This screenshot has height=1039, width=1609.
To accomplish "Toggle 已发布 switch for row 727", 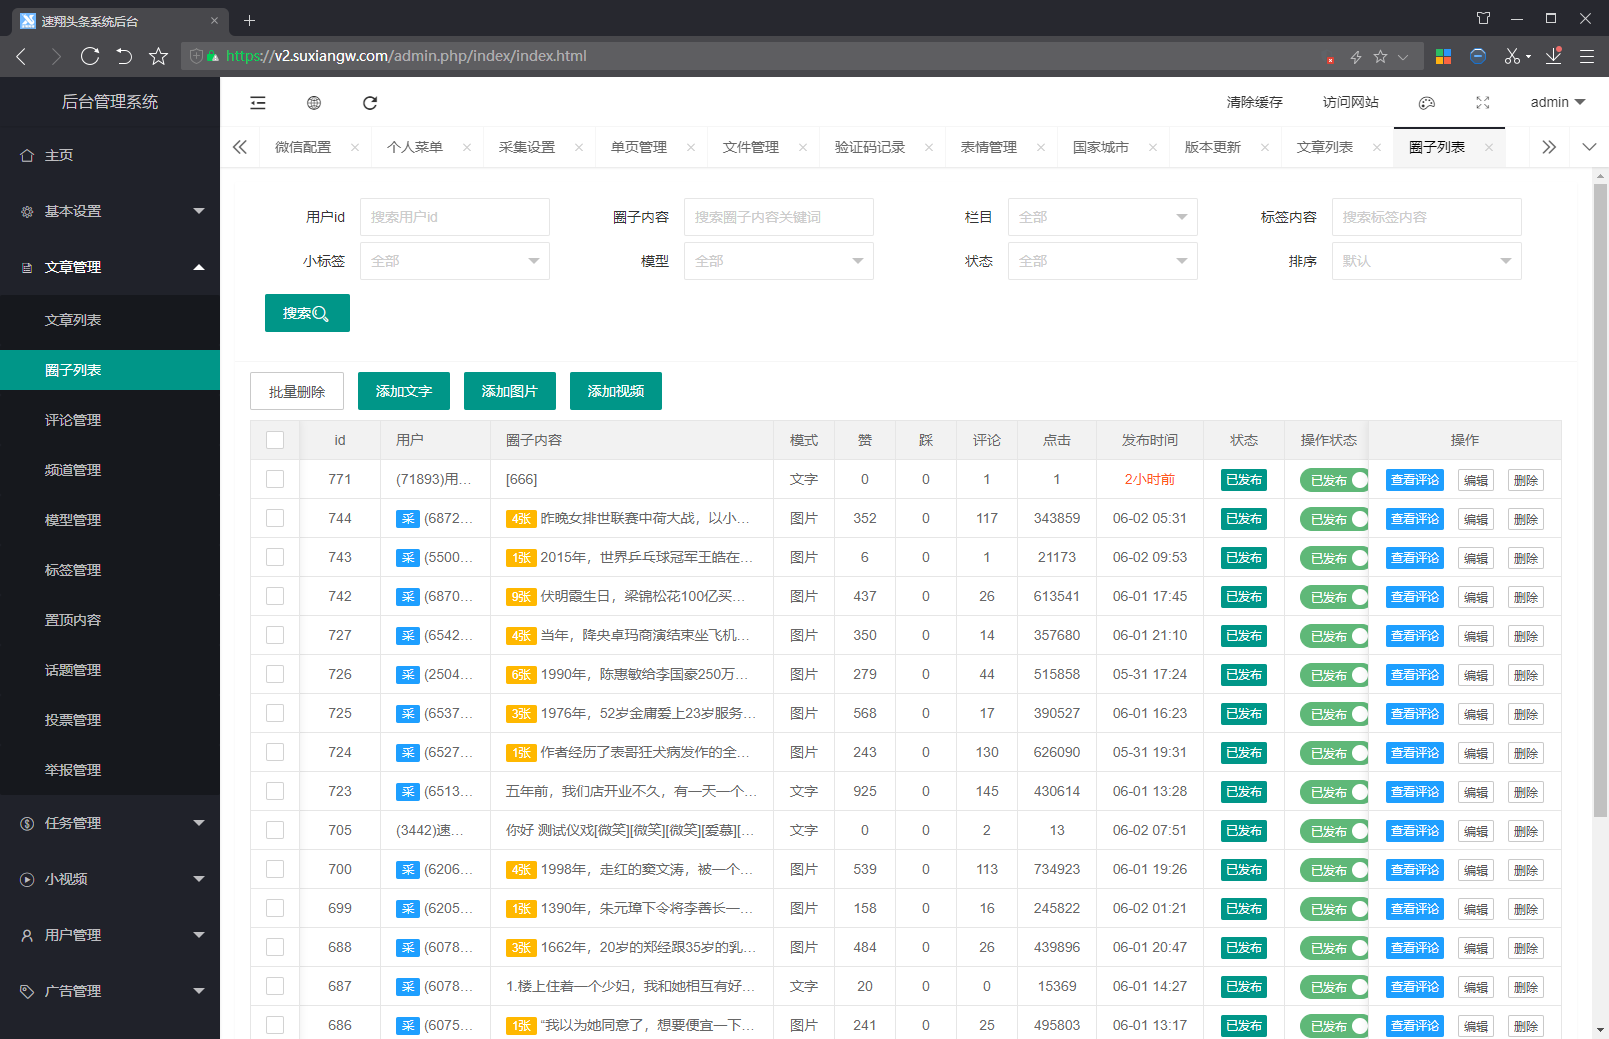I will (1334, 636).
